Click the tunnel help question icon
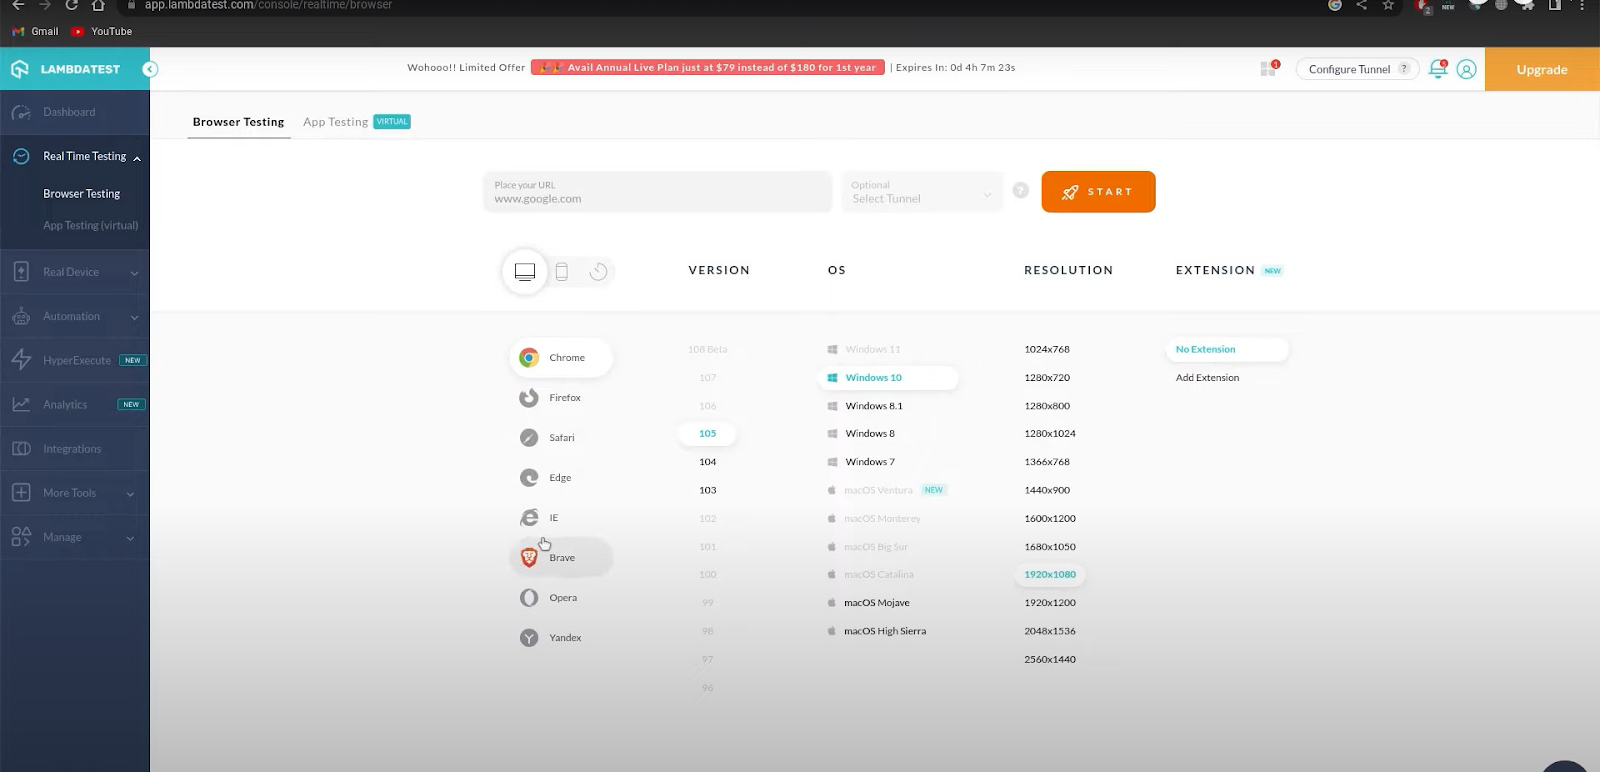 (1021, 190)
